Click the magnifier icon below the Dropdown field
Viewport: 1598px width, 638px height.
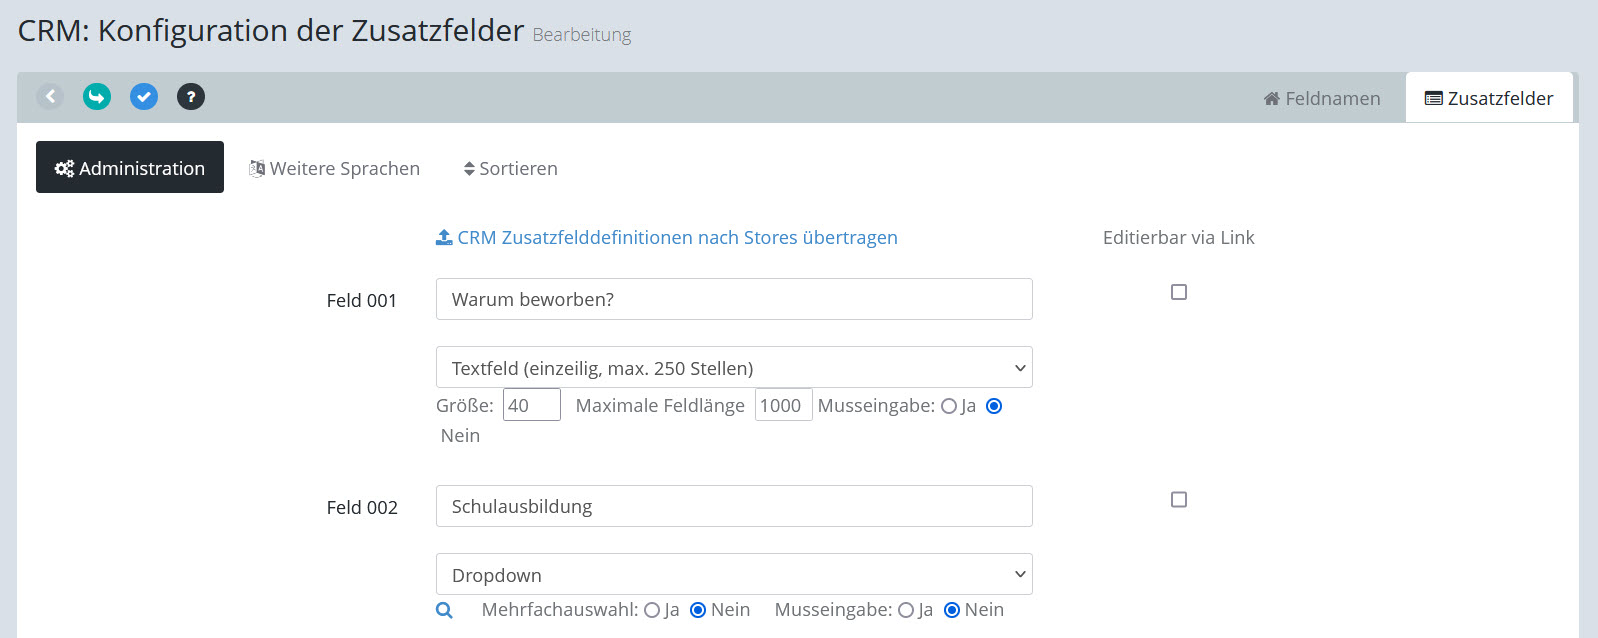coord(445,610)
